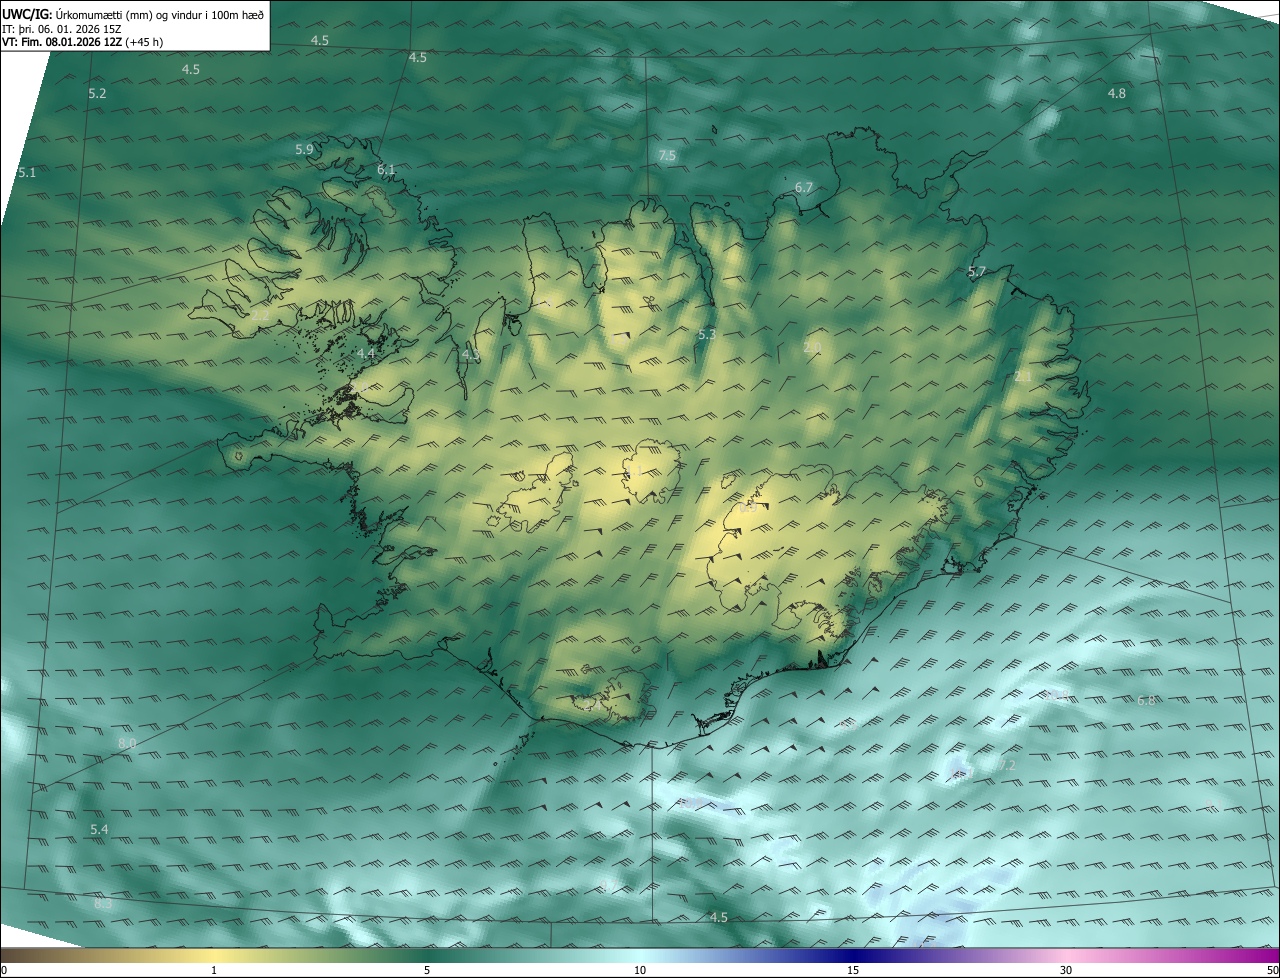Click the 8.3 value label
The height and width of the screenshot is (978, 1280).
point(102,903)
